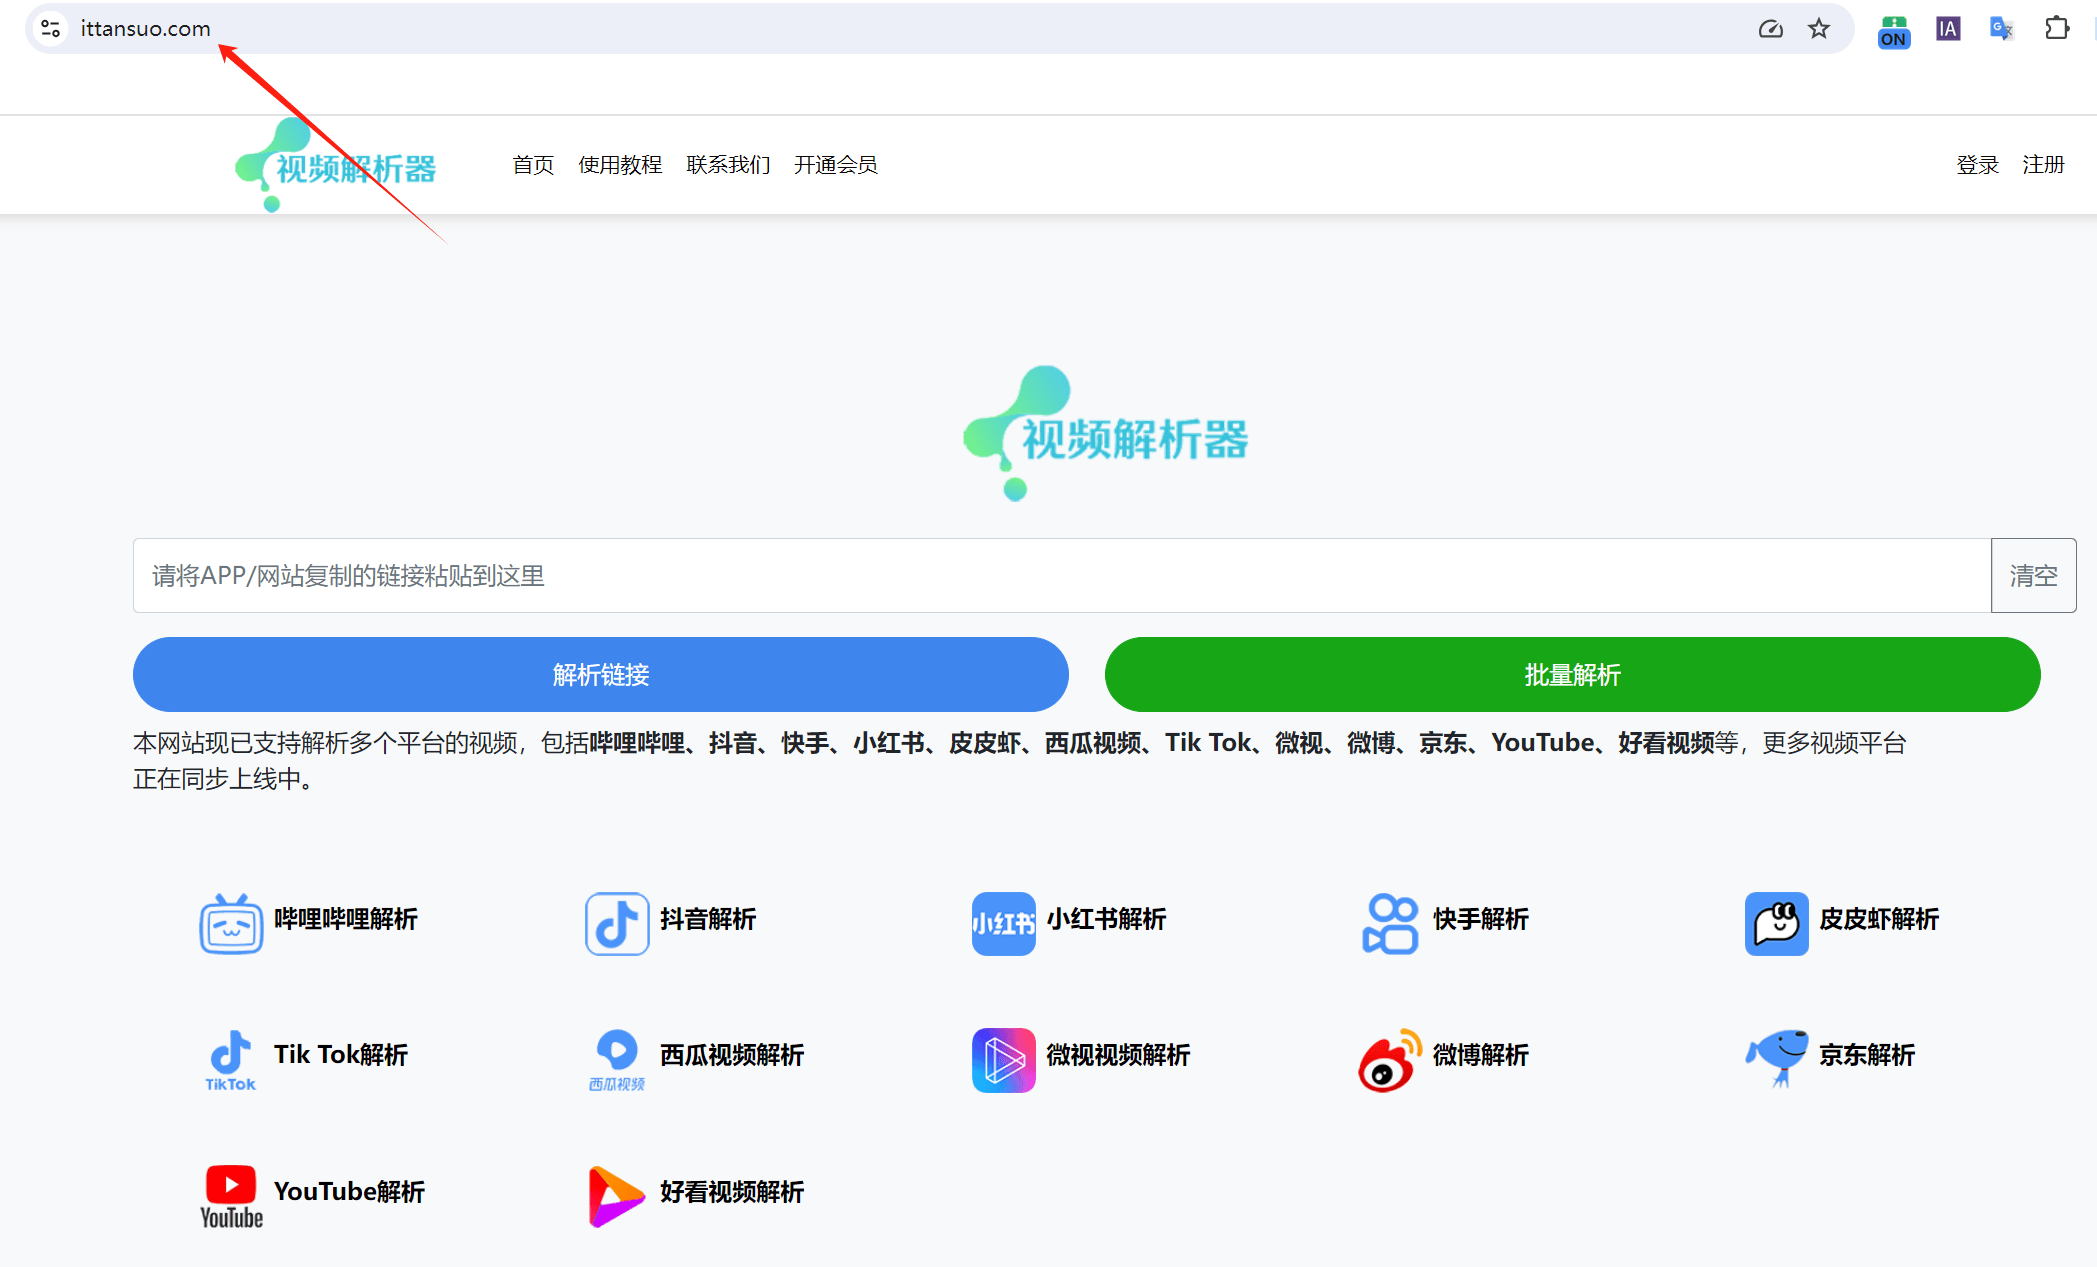Click the Kuaishou camera icon
The height and width of the screenshot is (1267, 2097).
tap(1390, 923)
